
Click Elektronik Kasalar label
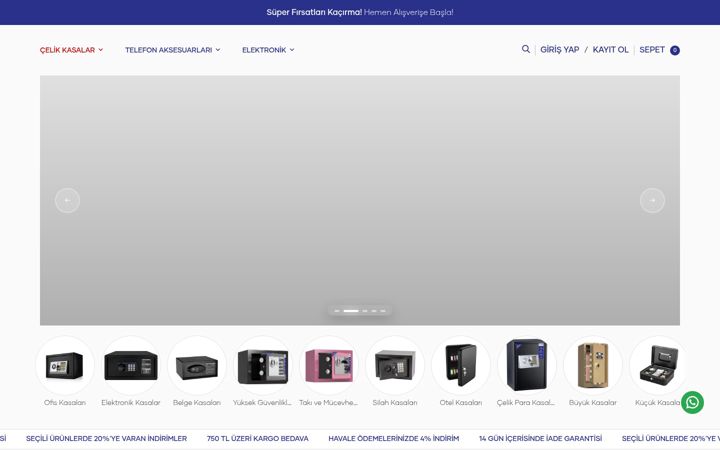tap(131, 403)
